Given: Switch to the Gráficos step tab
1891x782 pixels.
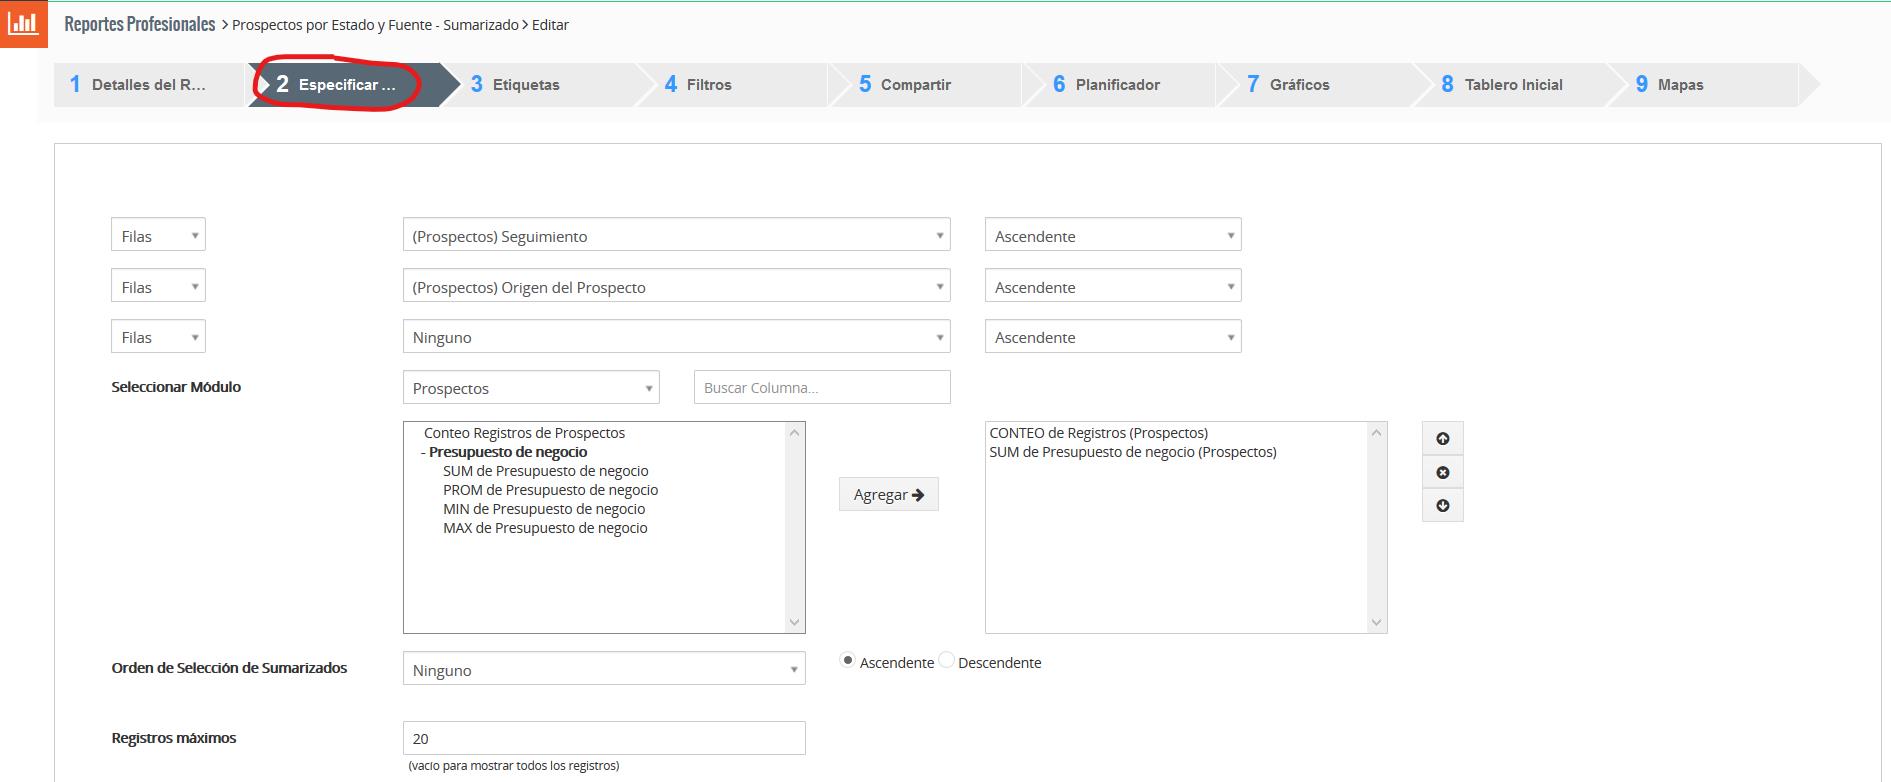Looking at the screenshot, I should (1299, 85).
